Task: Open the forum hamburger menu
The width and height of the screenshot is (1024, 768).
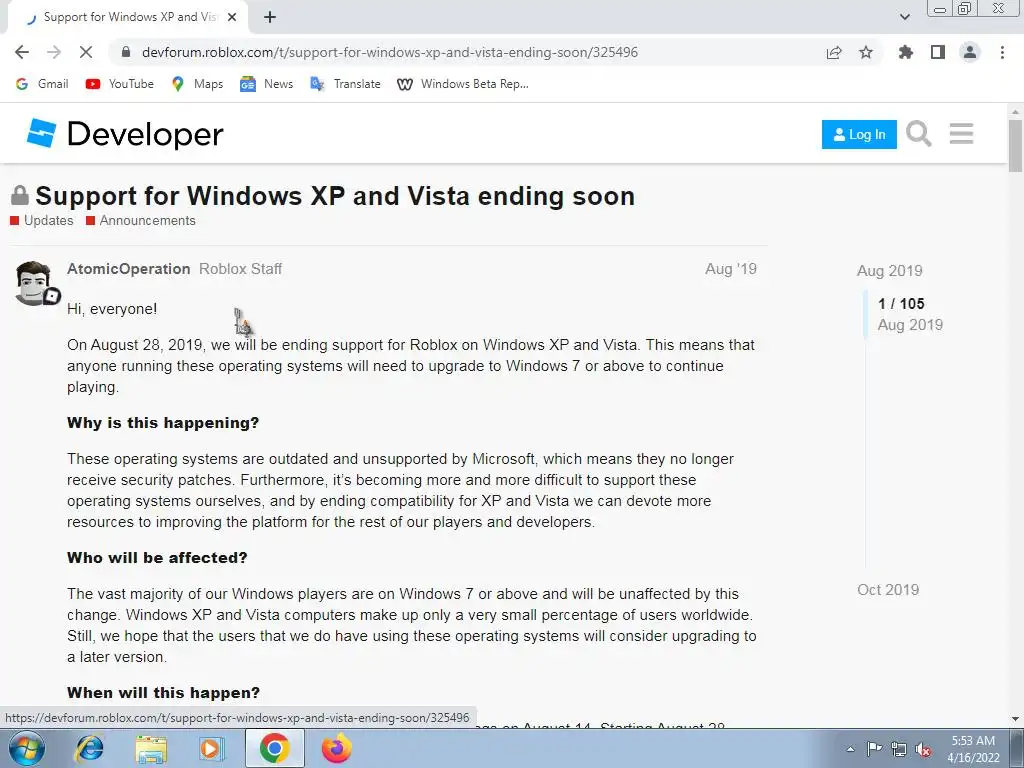Action: 961,134
